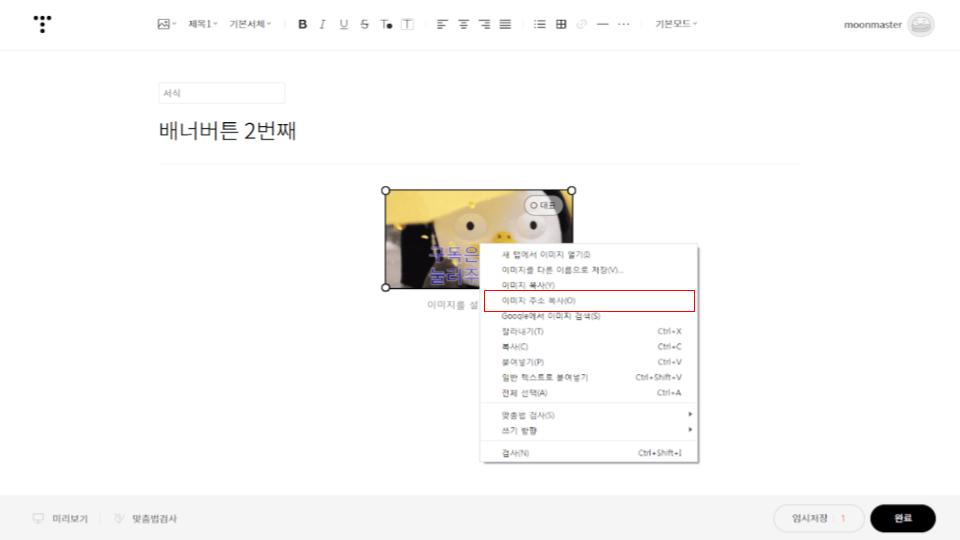Toggle italic formatting
Image resolution: width=960 pixels, height=540 pixels.
pyautogui.click(x=323, y=24)
